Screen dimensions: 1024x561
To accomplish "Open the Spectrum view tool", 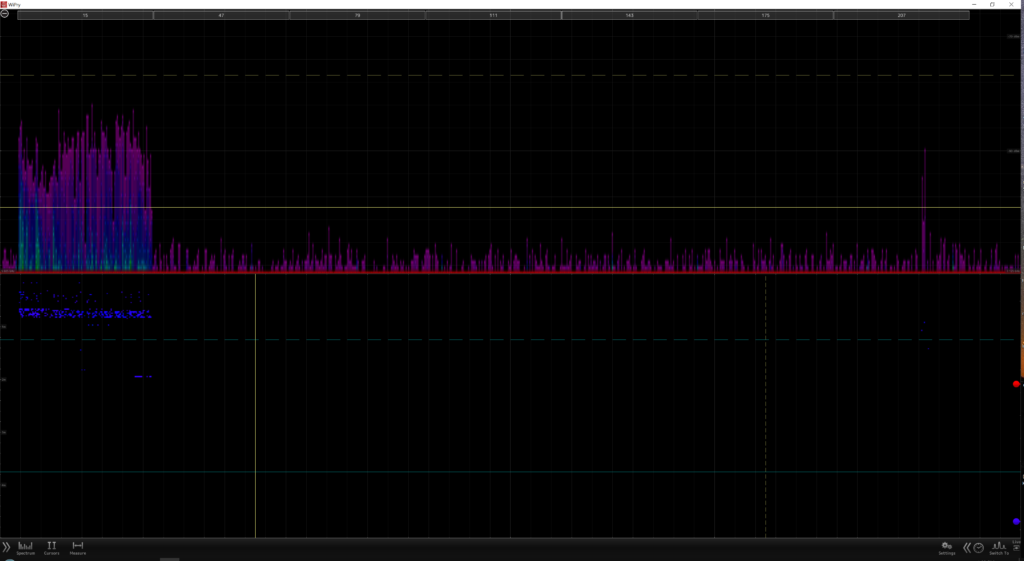I will pyautogui.click(x=25, y=548).
